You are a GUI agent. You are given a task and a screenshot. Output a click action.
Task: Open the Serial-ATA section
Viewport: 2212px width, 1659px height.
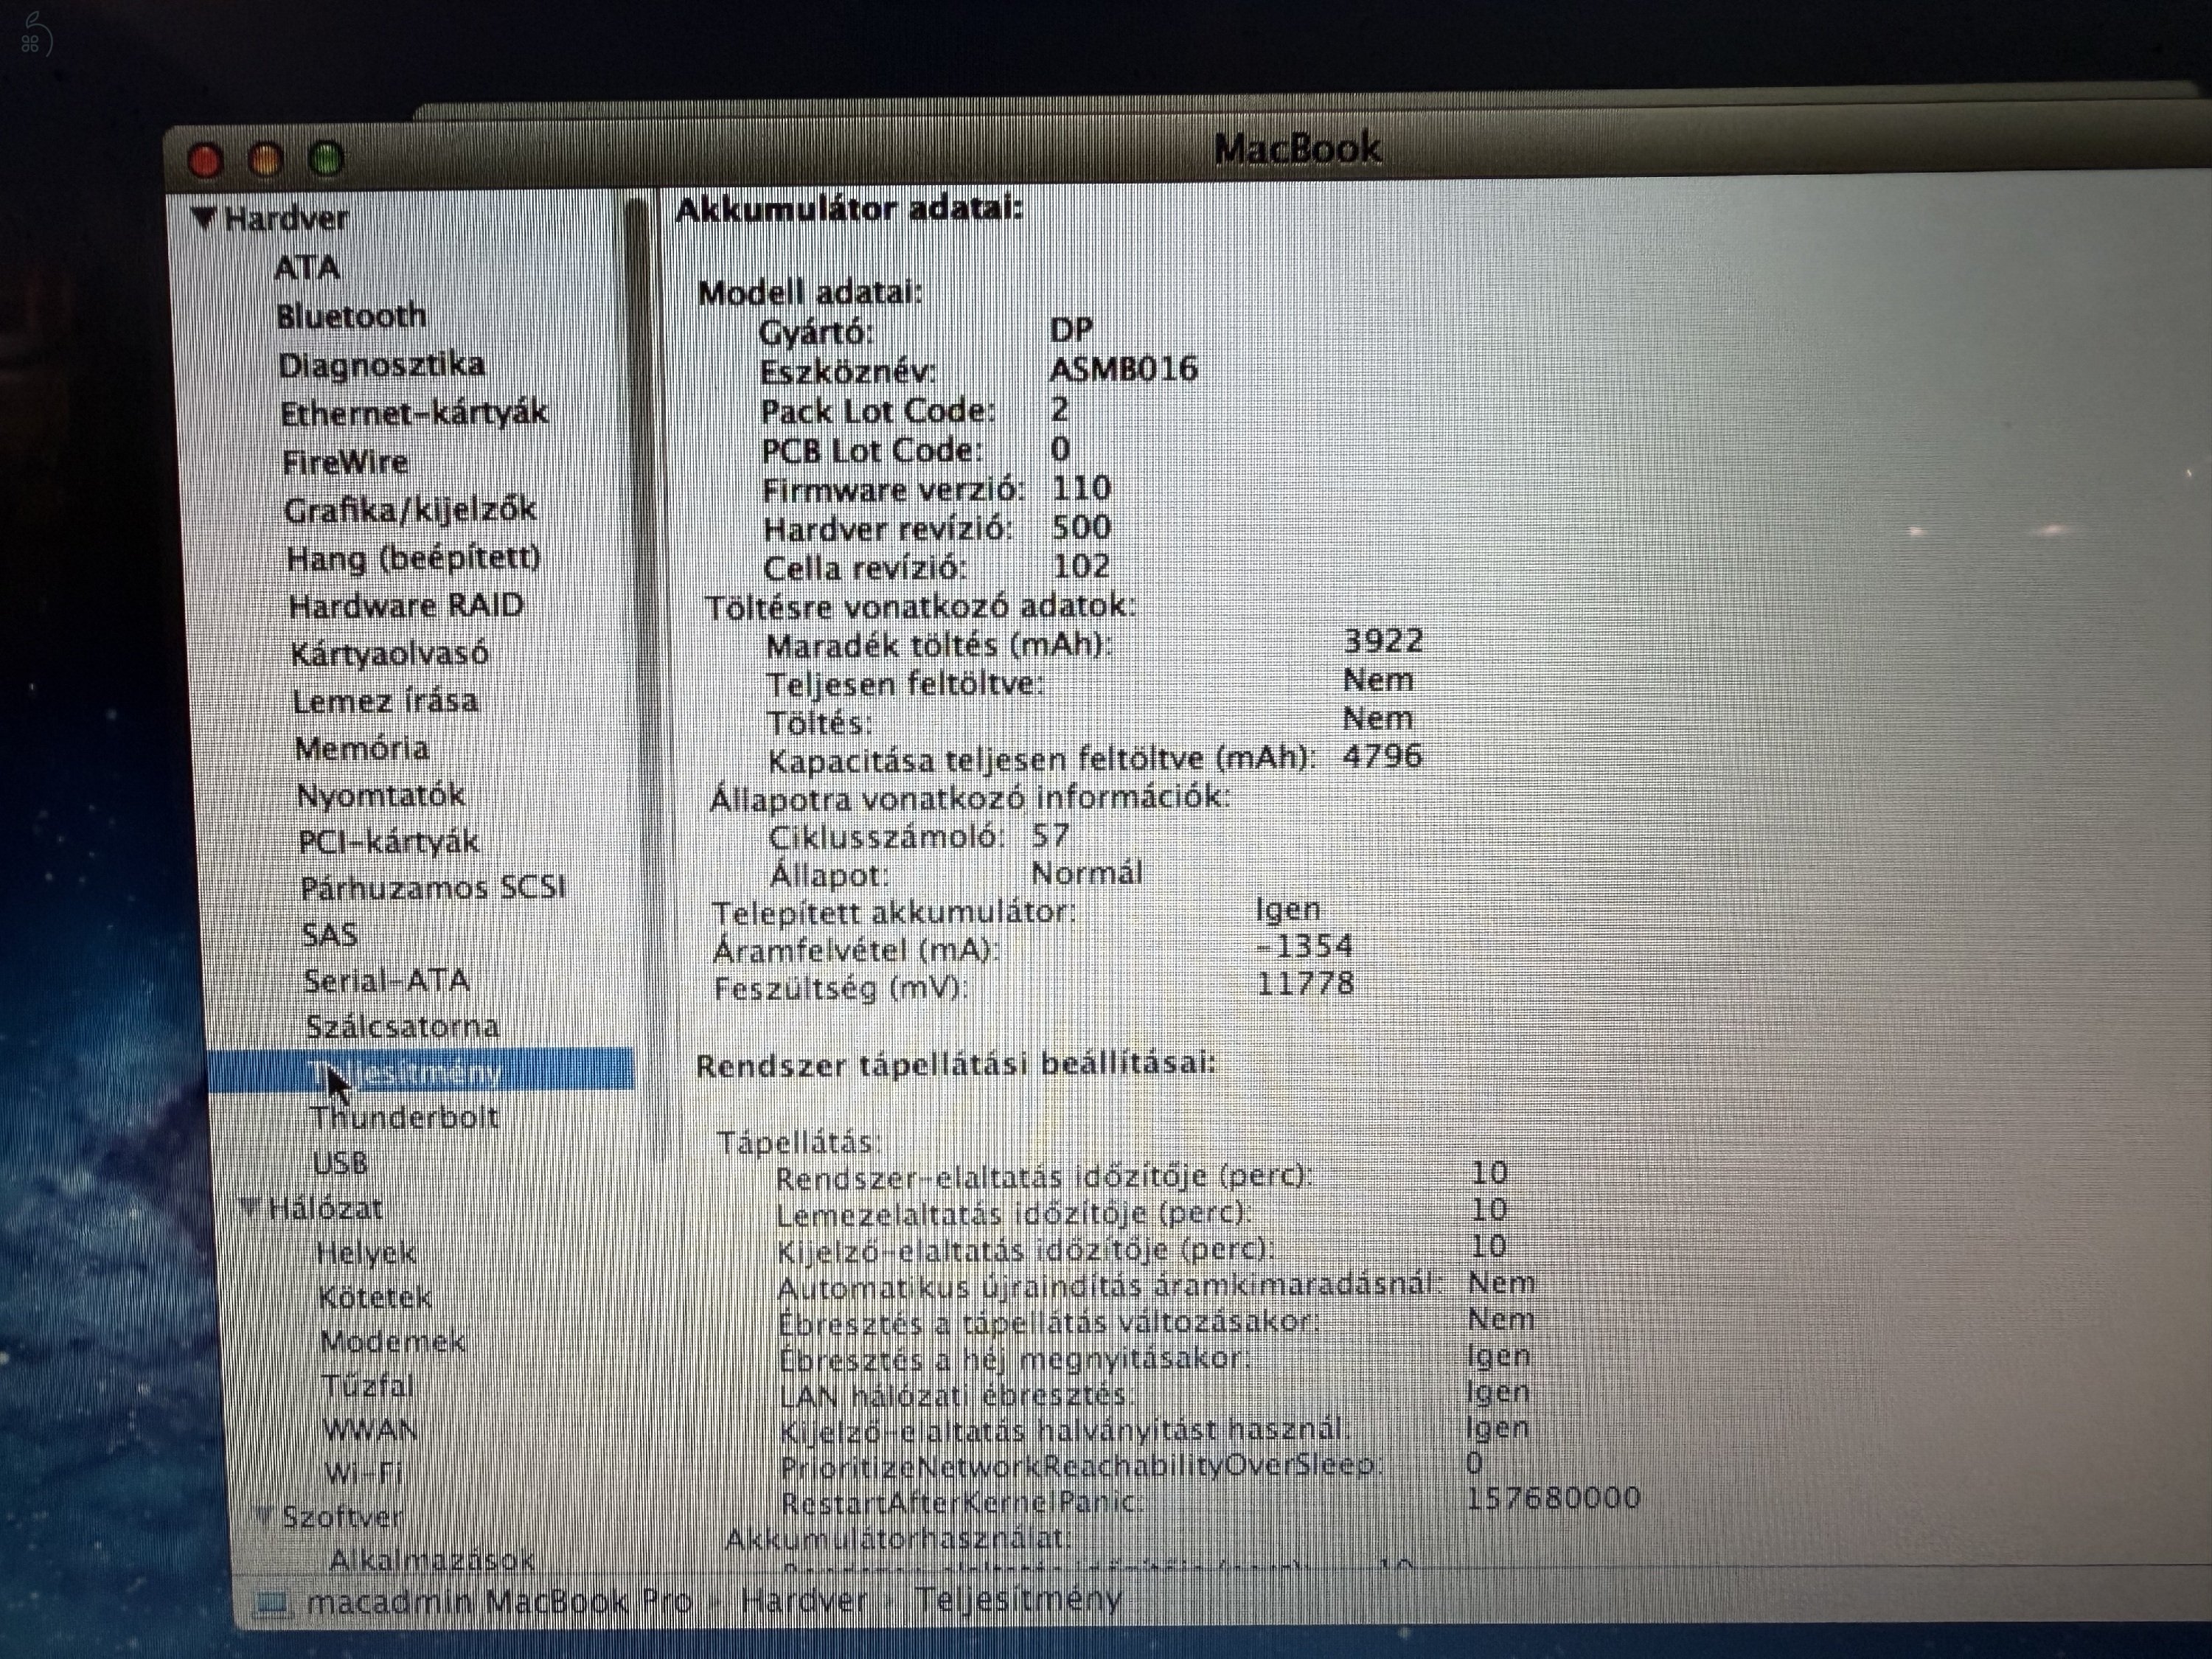pos(389,982)
